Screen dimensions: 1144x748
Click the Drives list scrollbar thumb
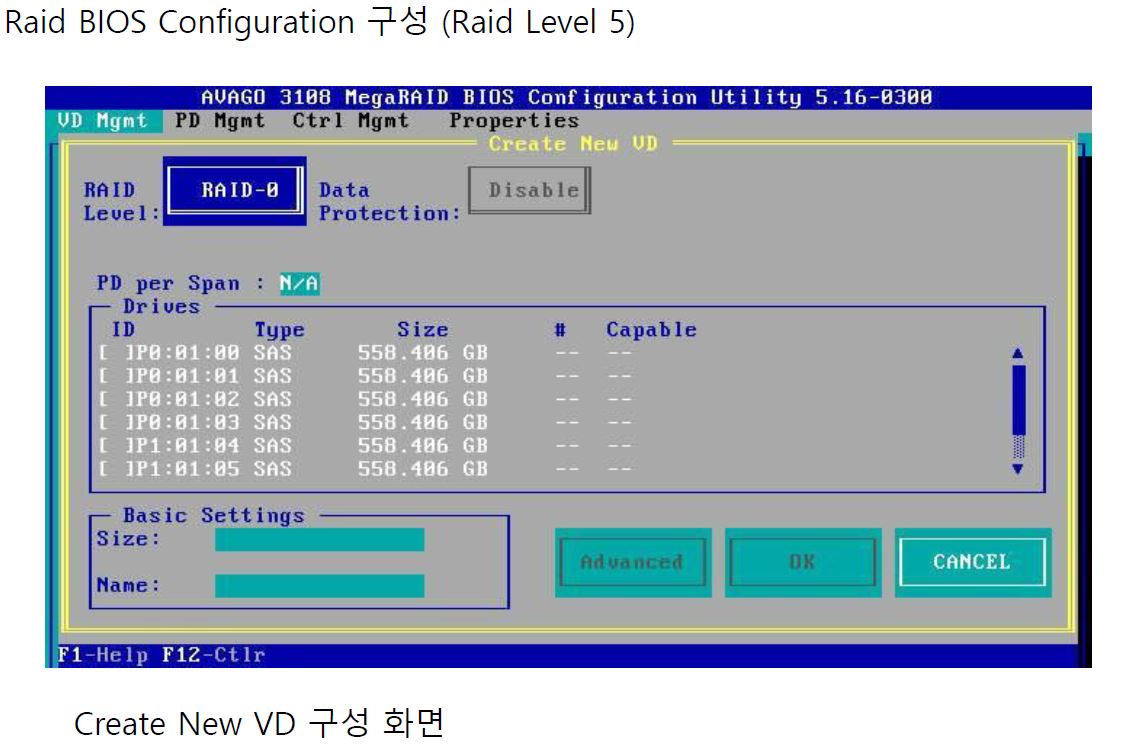tap(1018, 400)
